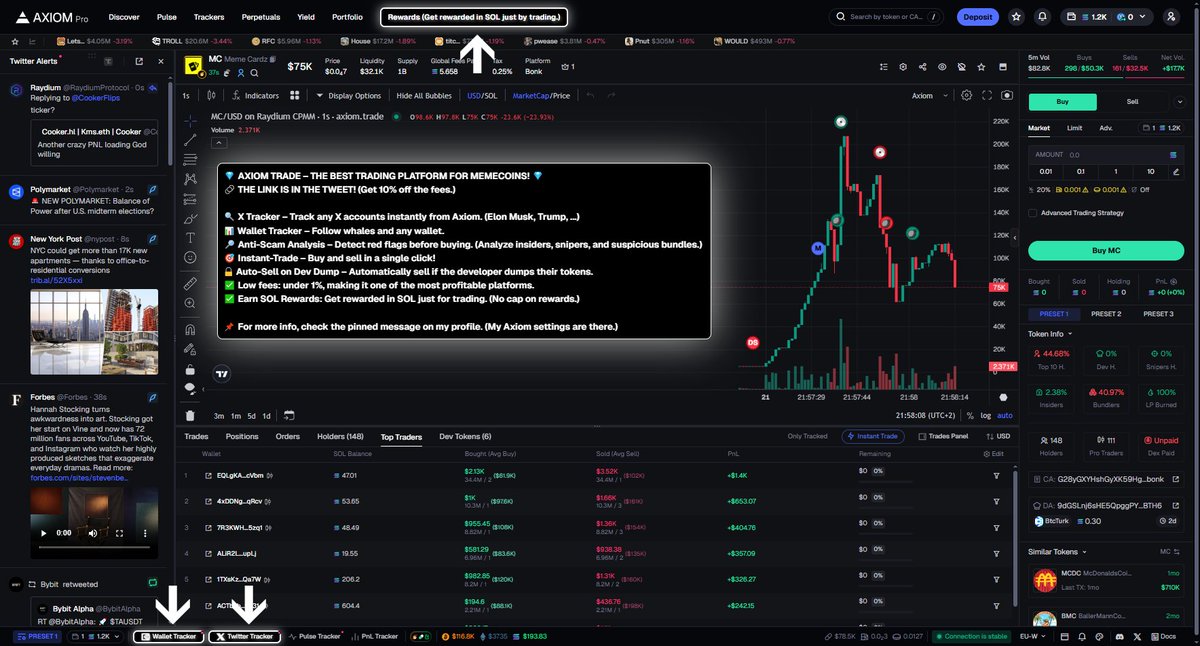This screenshot has width=1200, height=646.
Task: Expand the chevron next to Sell
Action: (x=1179, y=101)
